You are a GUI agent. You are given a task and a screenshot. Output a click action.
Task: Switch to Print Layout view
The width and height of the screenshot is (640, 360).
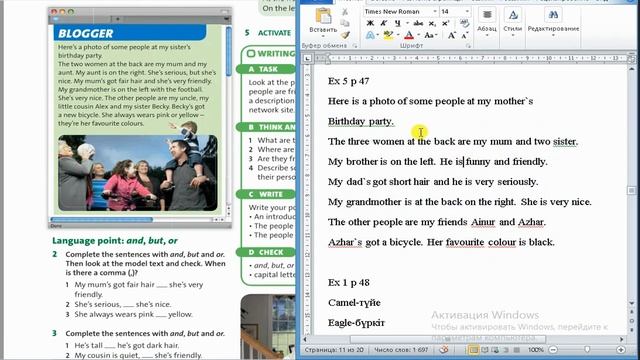click(473, 350)
